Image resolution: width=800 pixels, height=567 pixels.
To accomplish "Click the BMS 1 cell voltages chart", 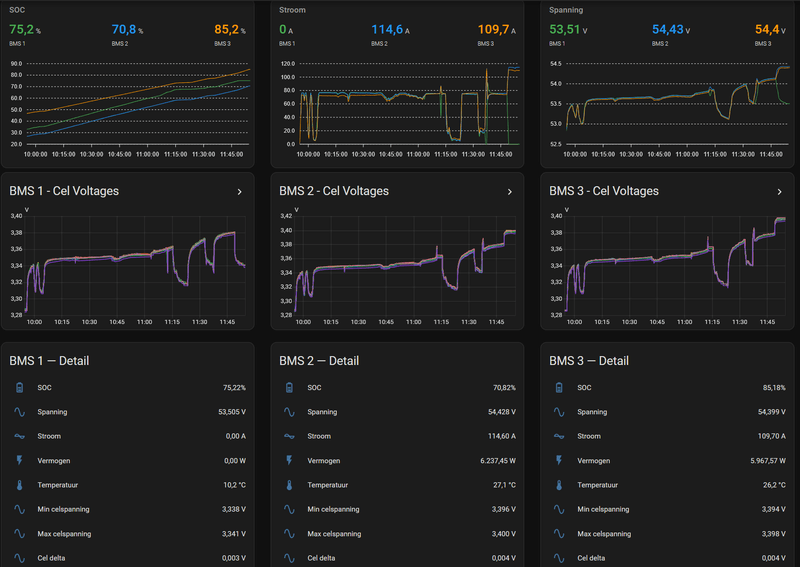I will click(128, 266).
